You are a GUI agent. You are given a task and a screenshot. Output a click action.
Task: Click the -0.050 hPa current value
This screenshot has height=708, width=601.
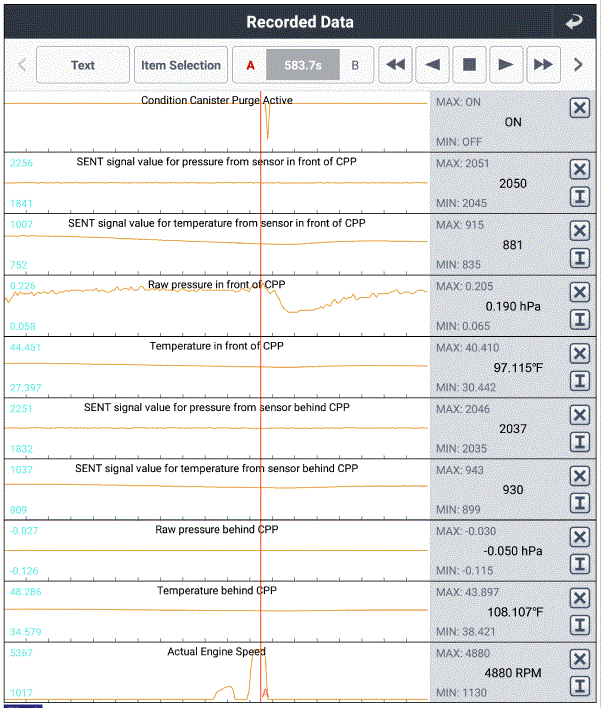pyautogui.click(x=513, y=551)
